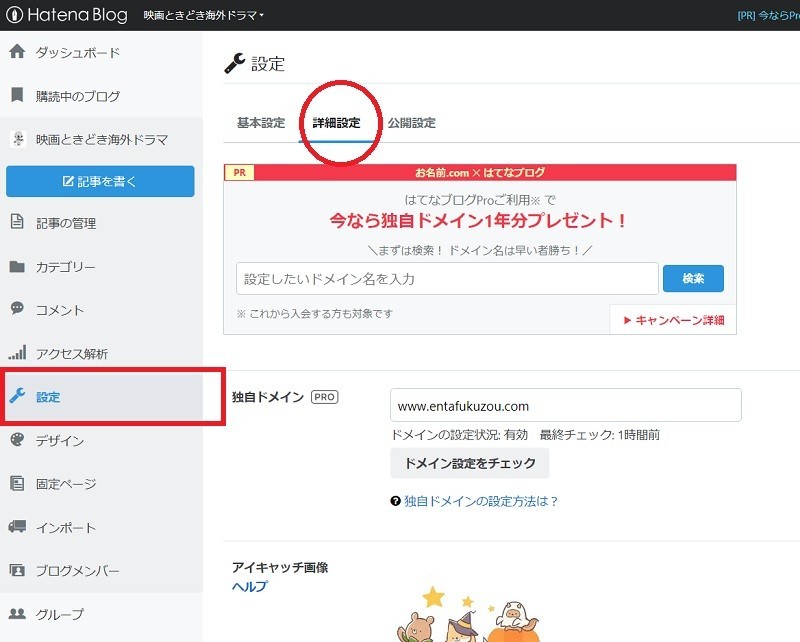
Task: Click the カテゴリー folder icon
Action: point(17,266)
